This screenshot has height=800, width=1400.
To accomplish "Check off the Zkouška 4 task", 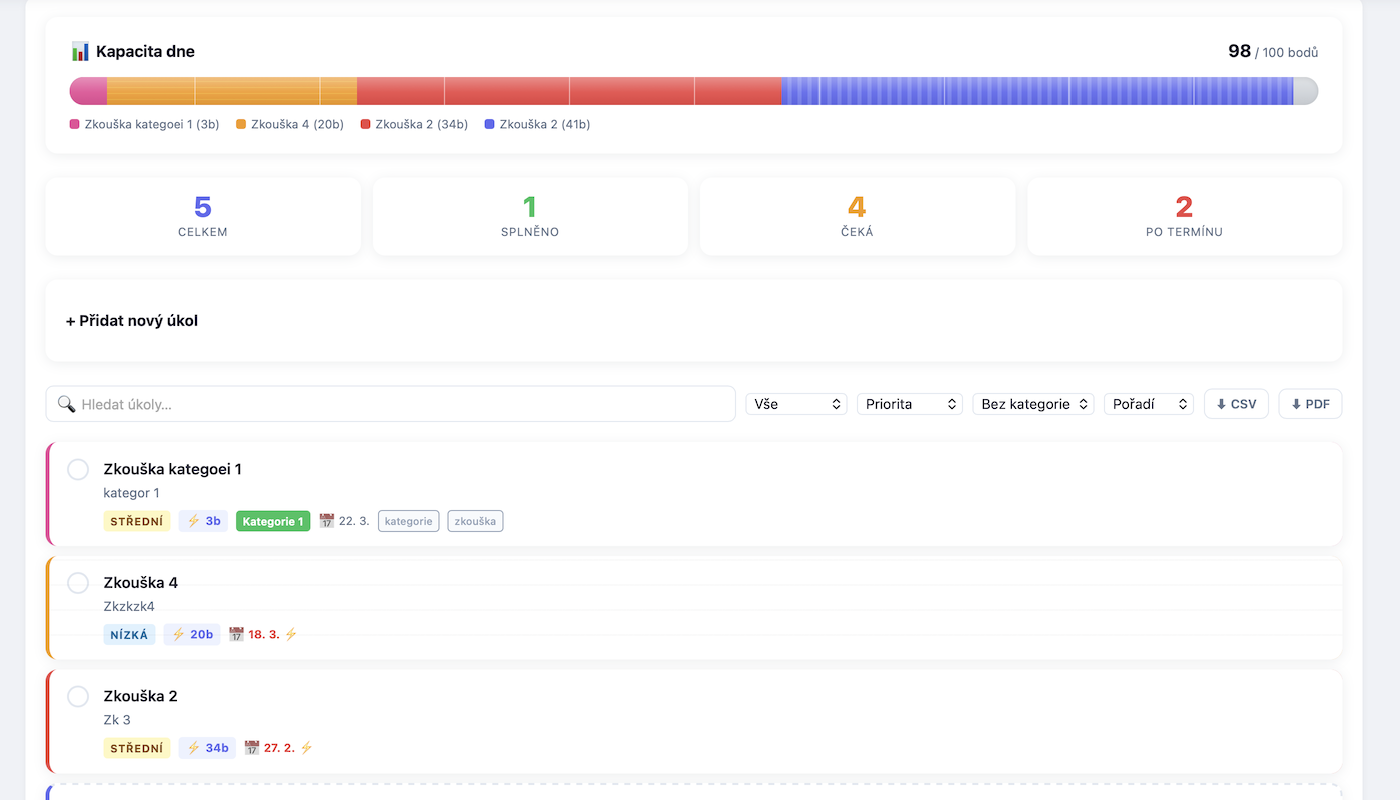I will [78, 583].
